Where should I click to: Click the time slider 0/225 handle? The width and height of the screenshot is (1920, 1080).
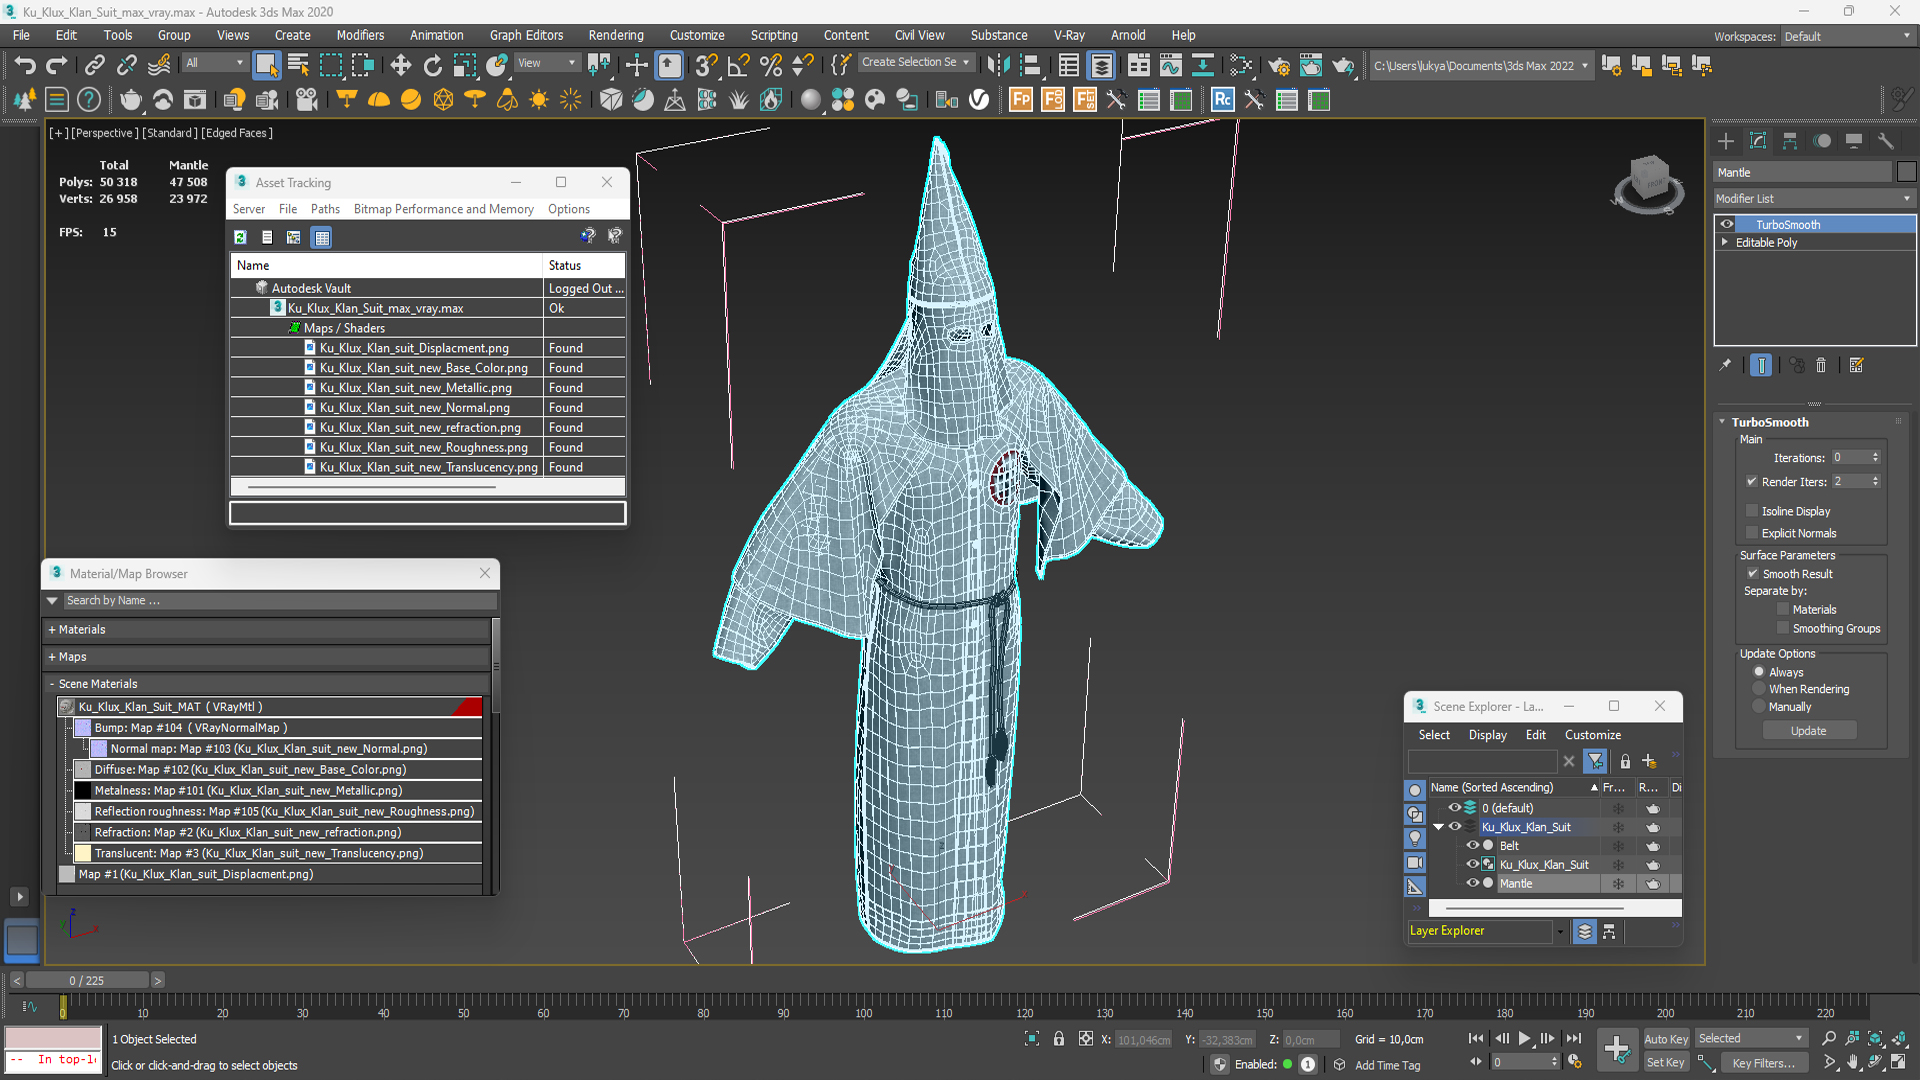point(87,980)
